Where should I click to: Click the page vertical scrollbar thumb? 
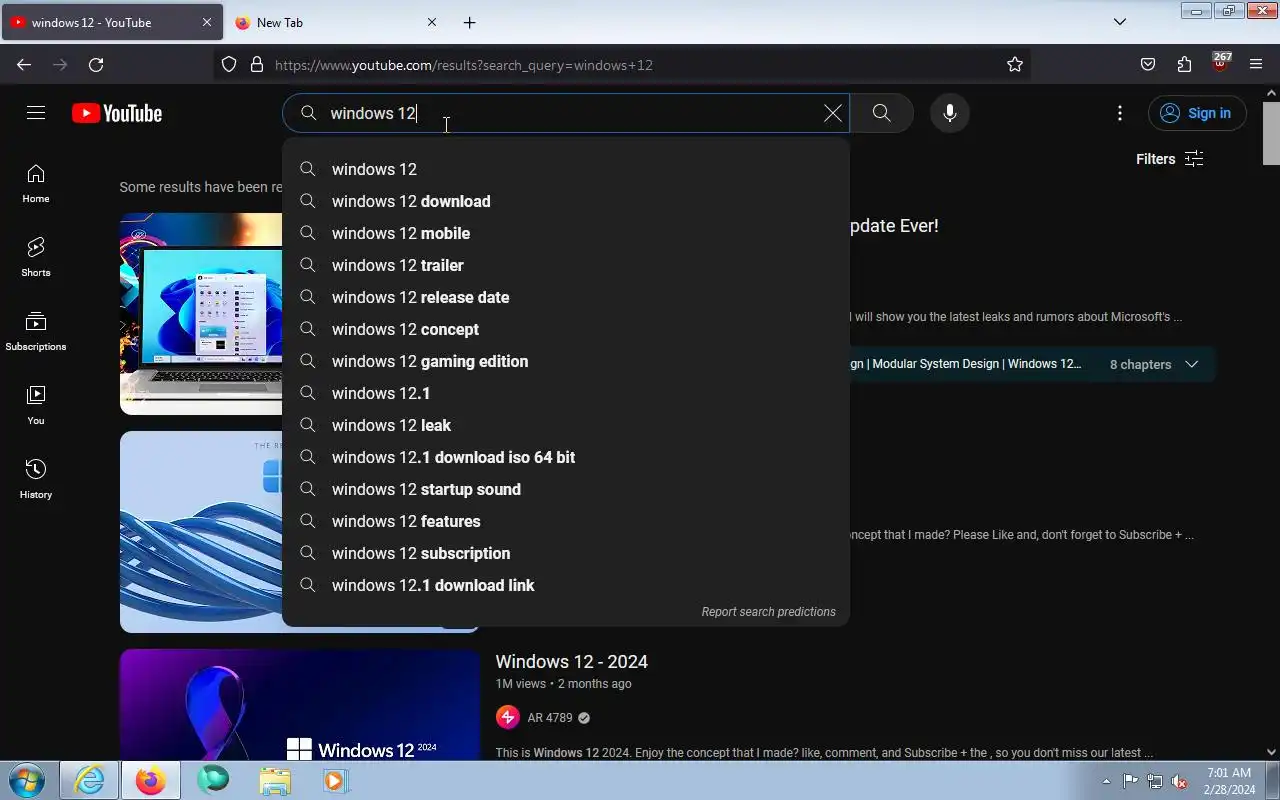click(1271, 132)
